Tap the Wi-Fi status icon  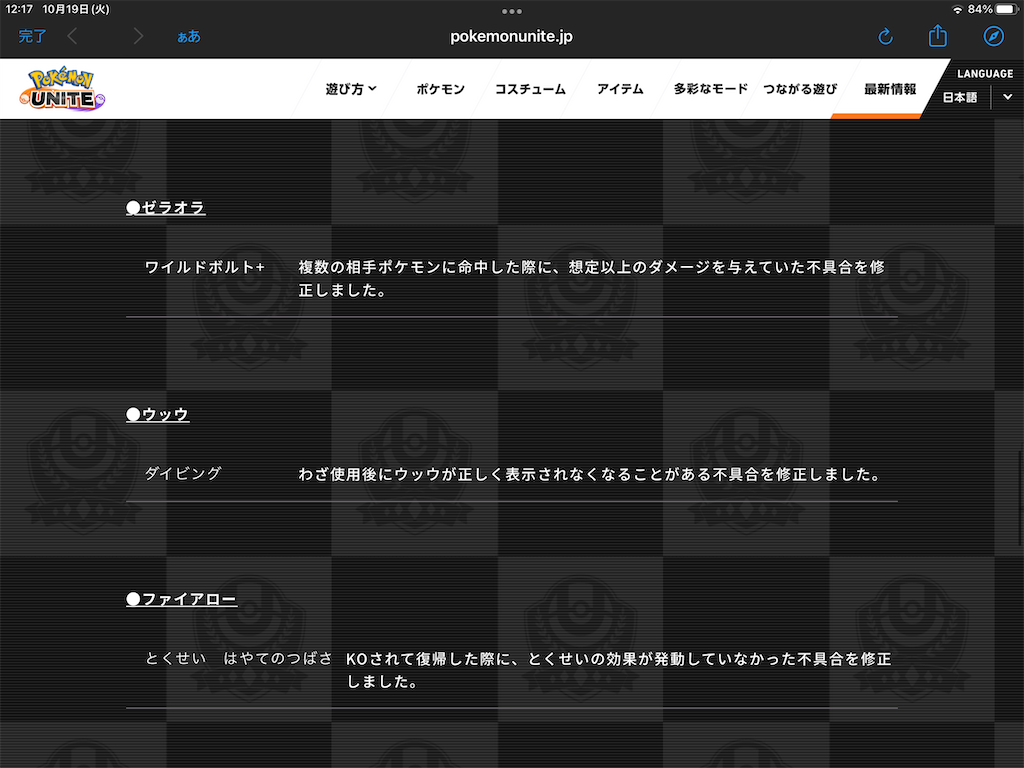pos(957,9)
